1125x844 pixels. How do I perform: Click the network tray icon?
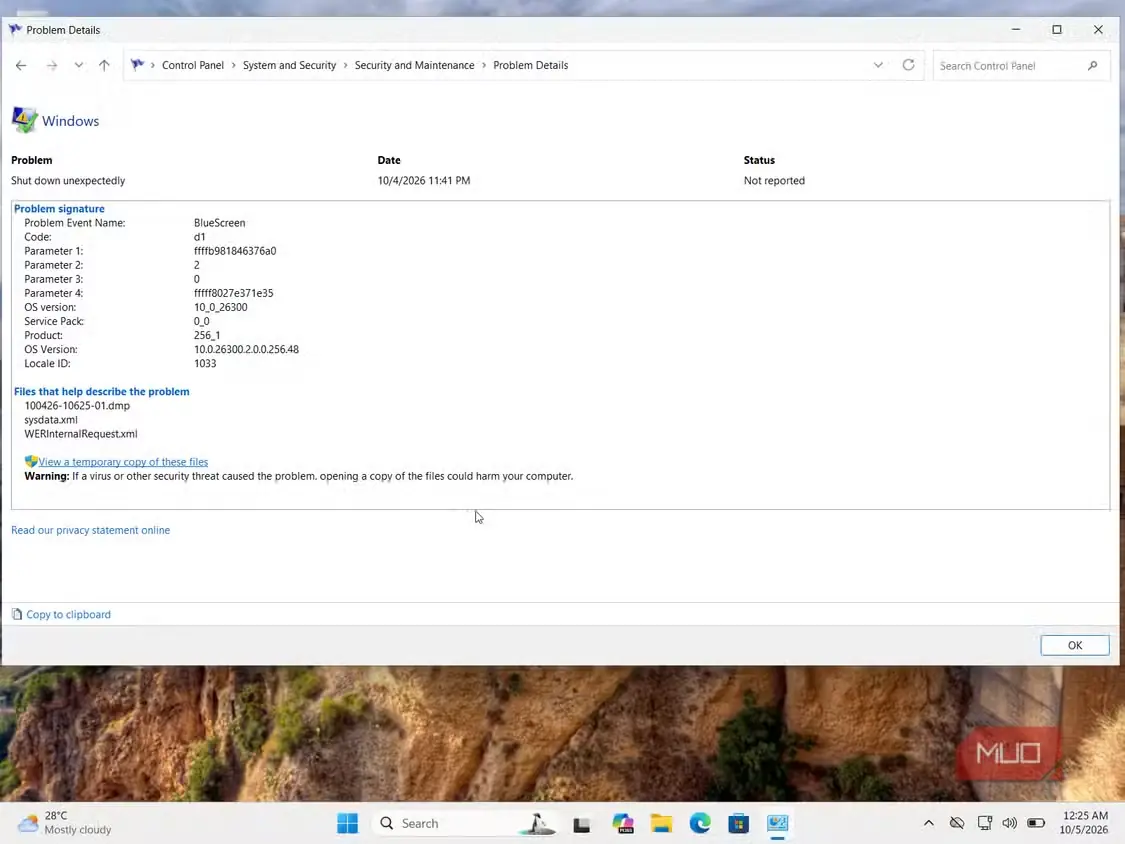pos(984,823)
